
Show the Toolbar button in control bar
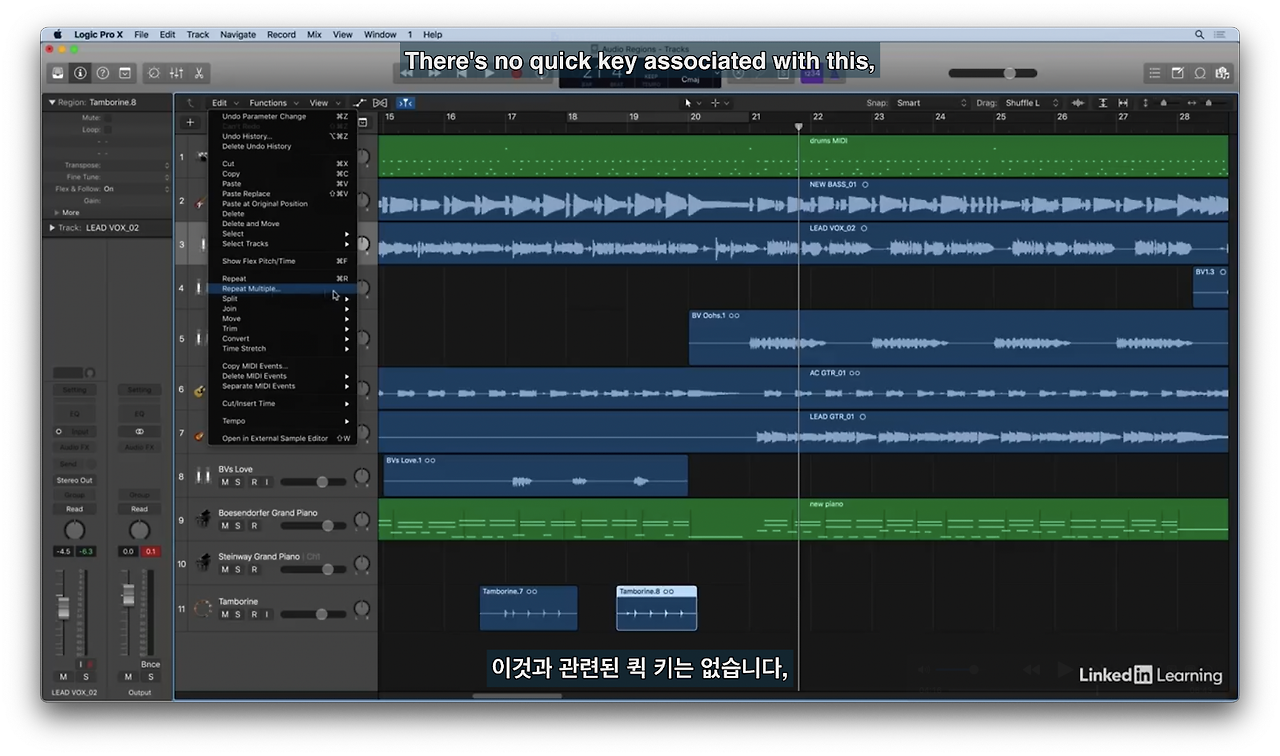(x=125, y=73)
